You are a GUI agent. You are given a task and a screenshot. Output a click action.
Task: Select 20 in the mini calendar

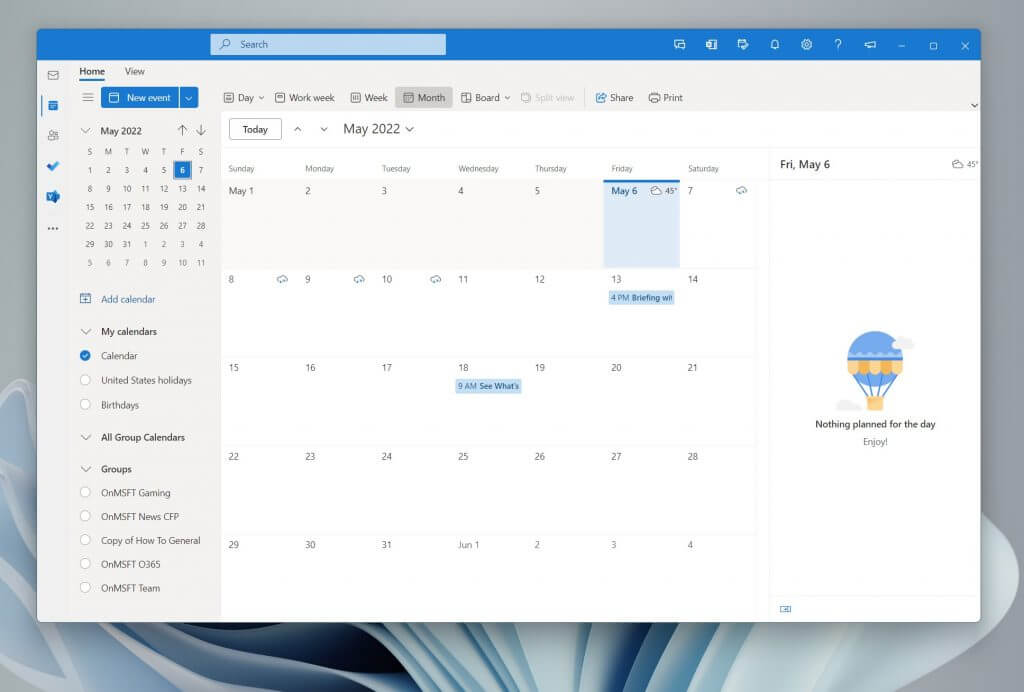click(182, 207)
